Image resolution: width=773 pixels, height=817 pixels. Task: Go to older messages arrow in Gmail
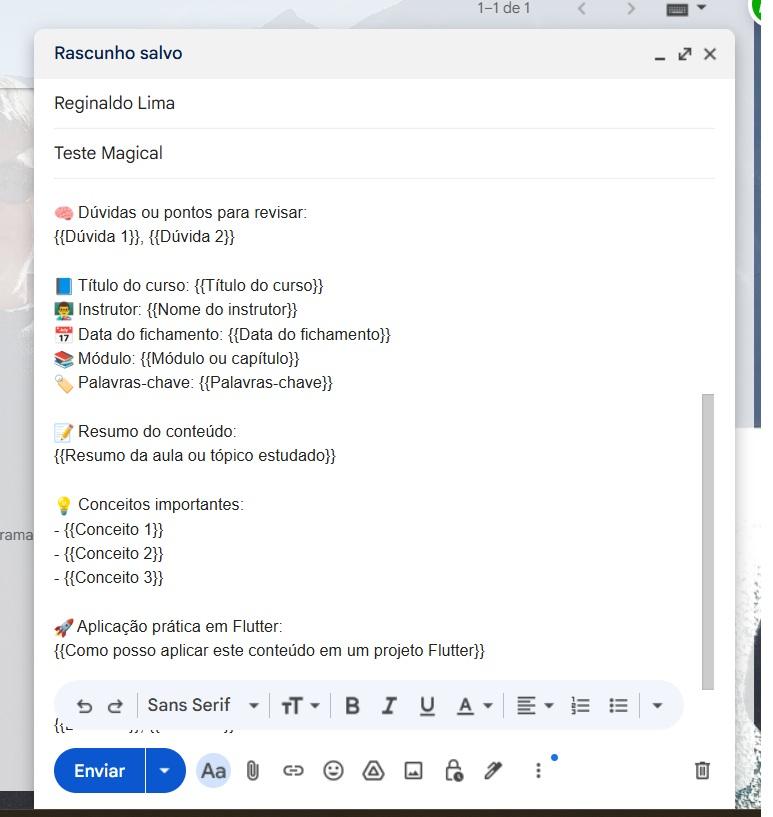(x=631, y=8)
